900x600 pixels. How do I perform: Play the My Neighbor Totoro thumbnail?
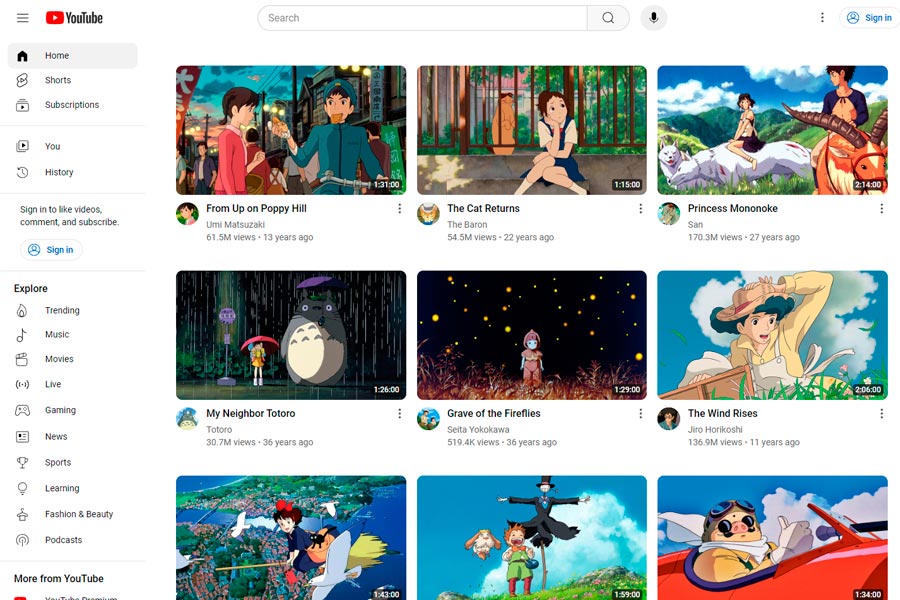click(291, 335)
